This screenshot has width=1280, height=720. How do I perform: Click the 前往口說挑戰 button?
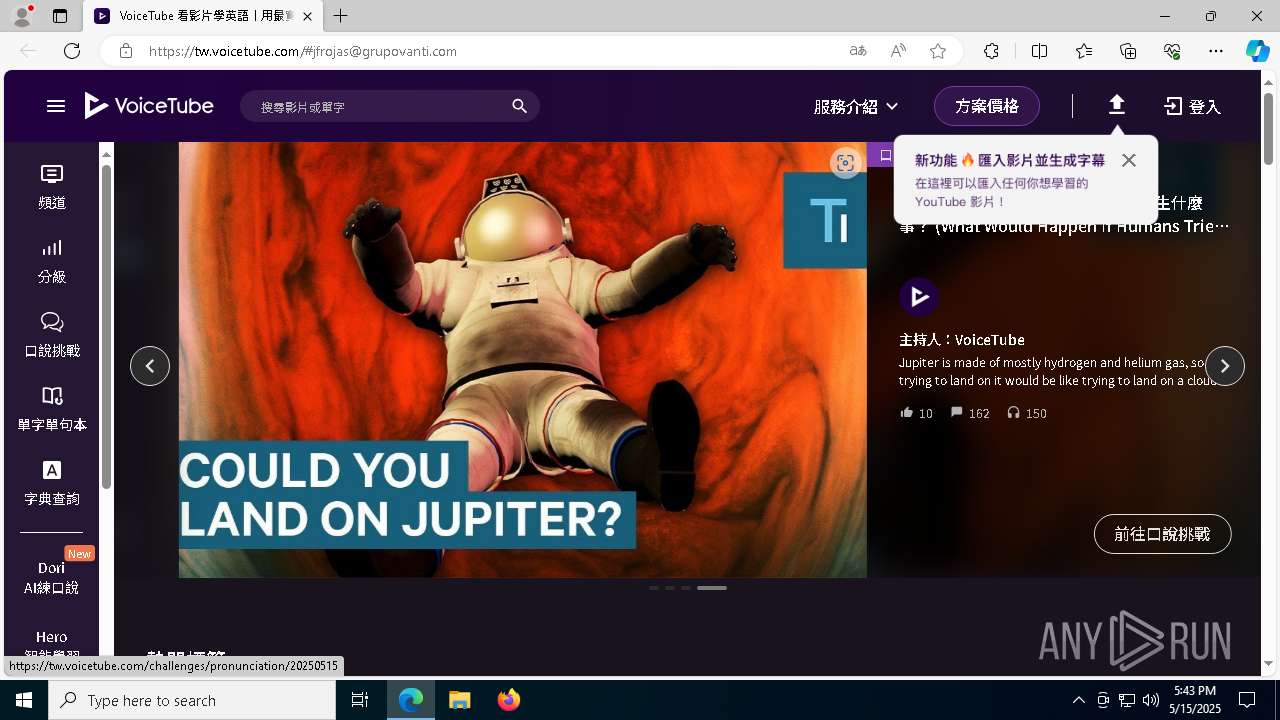pos(1162,534)
